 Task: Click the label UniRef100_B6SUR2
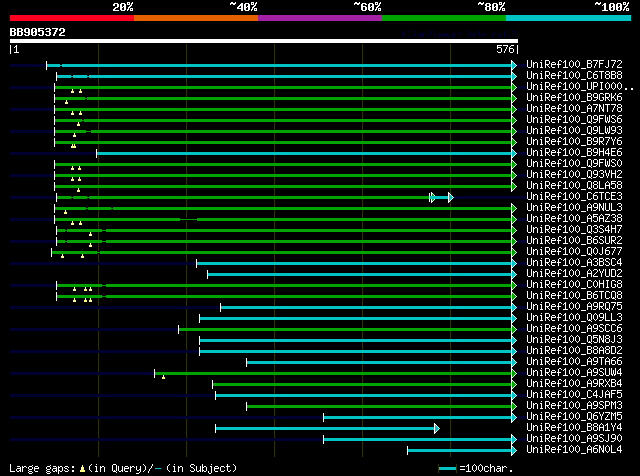tap(574, 240)
